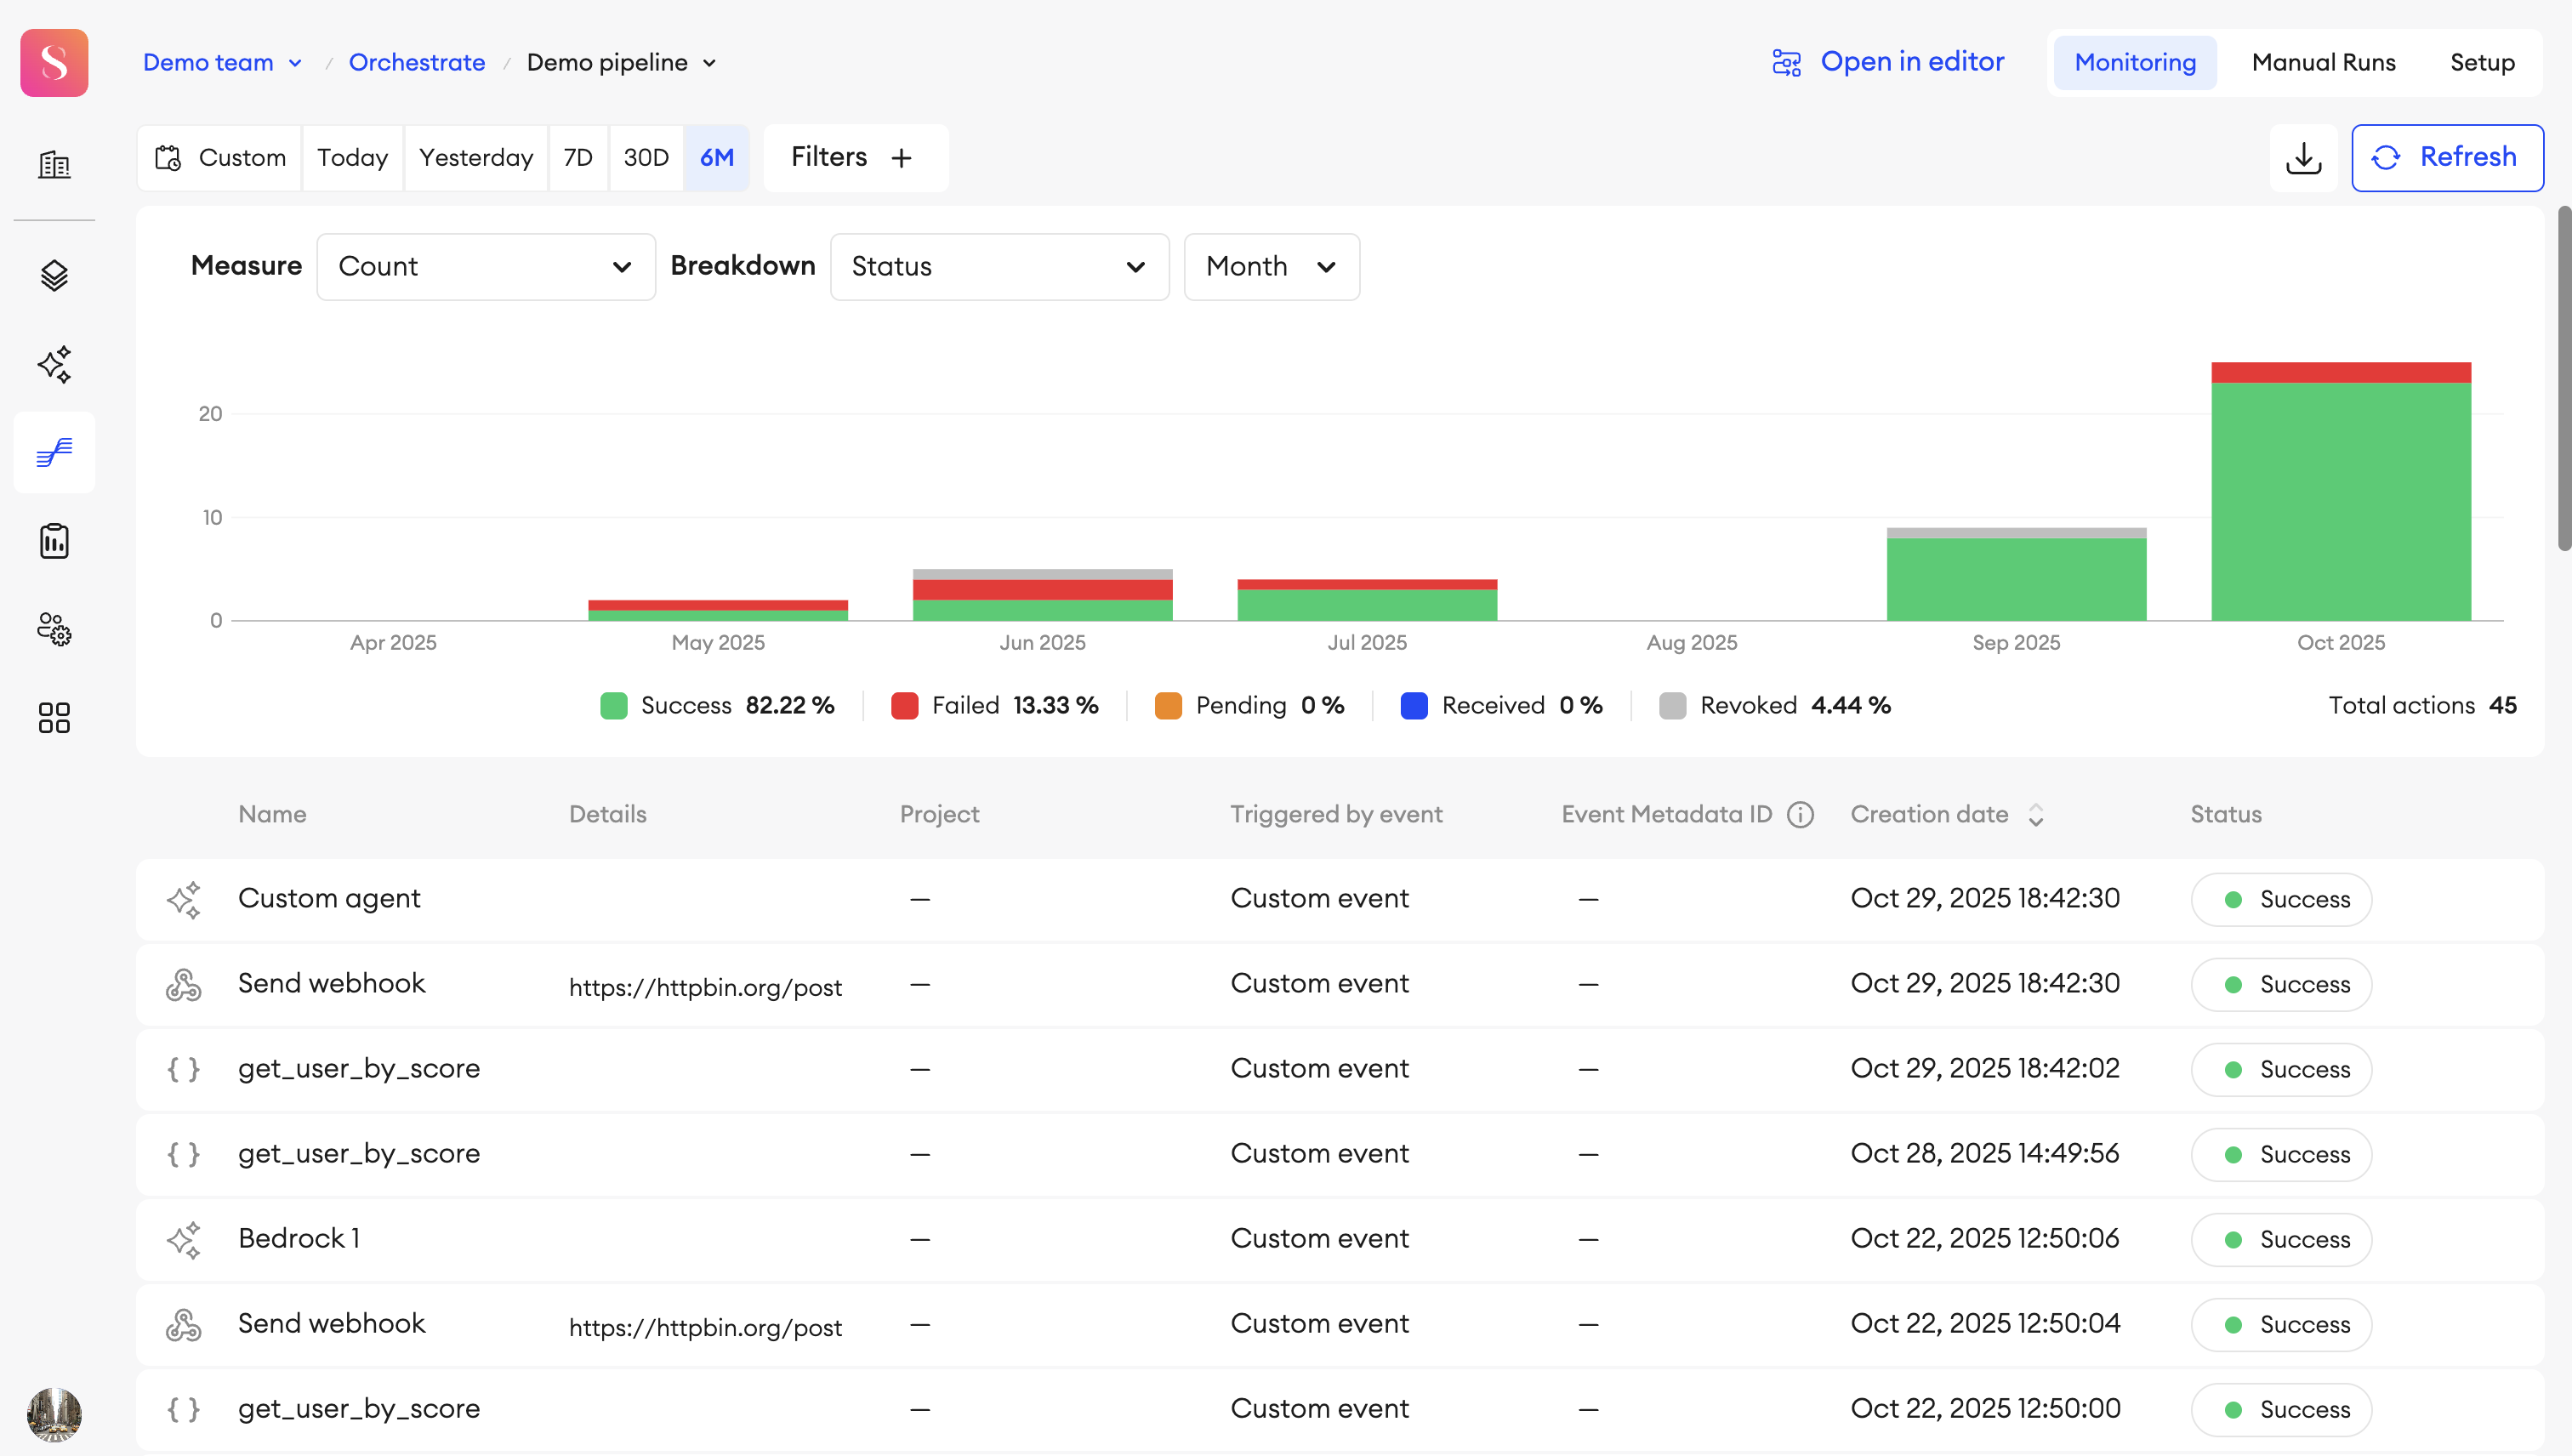Expand the Month granularity dropdown

1271,267
